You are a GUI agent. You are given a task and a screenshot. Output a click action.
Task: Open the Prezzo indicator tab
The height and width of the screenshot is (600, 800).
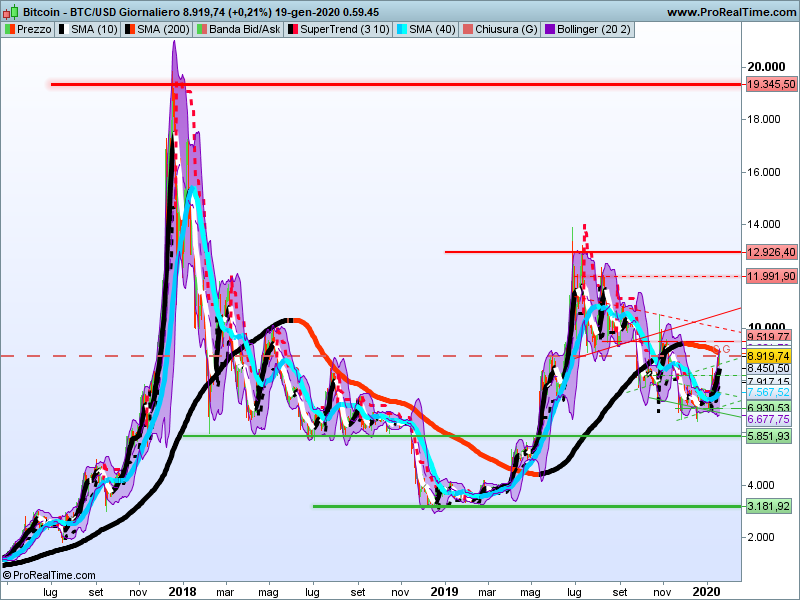coord(34,30)
